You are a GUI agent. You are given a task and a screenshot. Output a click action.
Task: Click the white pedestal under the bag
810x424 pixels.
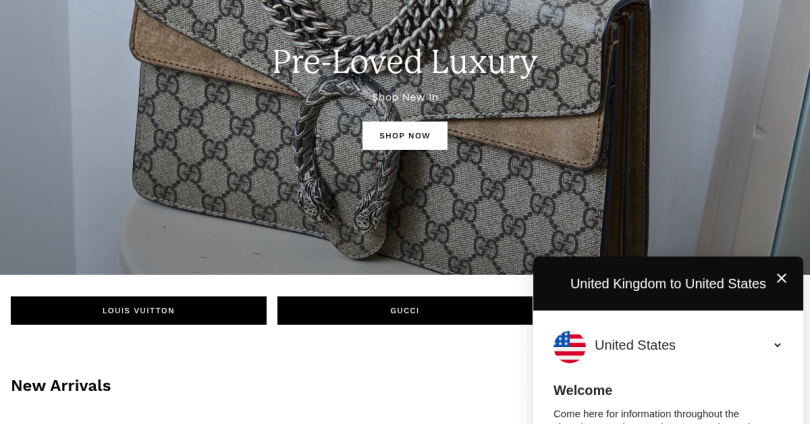(207, 243)
